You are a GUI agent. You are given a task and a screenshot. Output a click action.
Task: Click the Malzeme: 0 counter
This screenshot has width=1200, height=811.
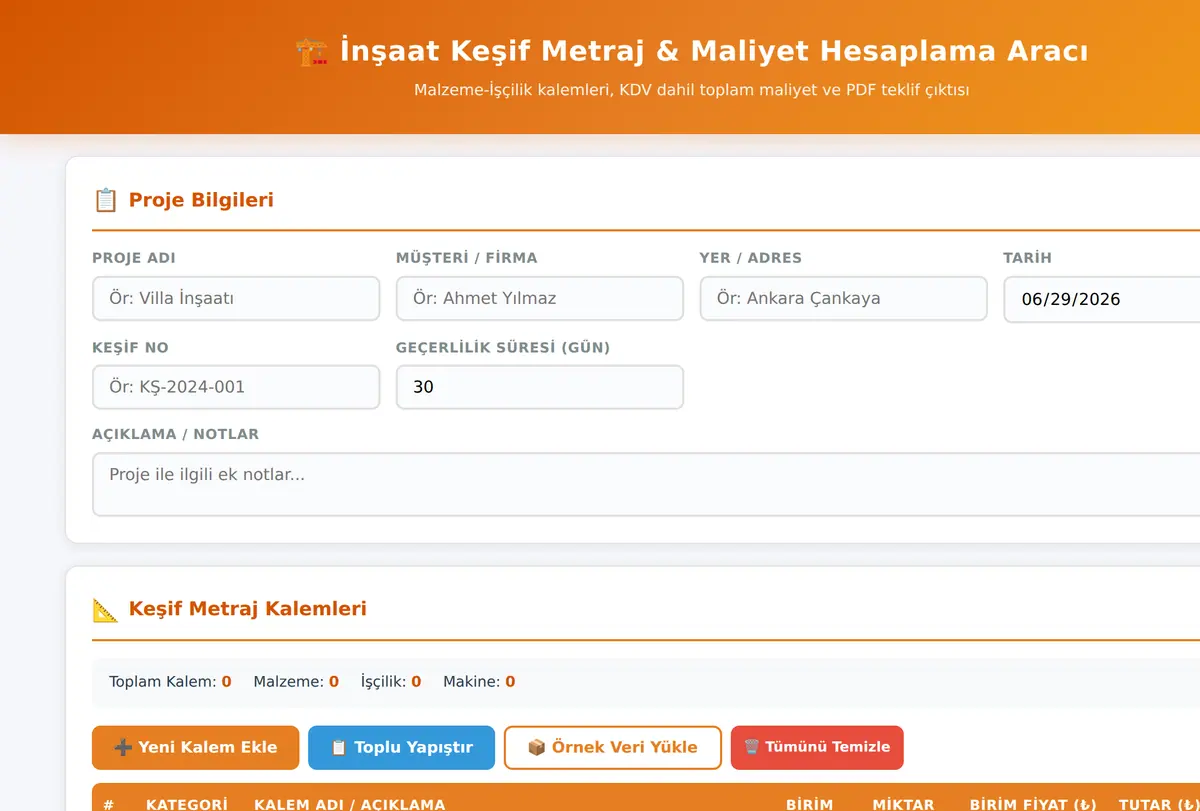click(x=296, y=682)
